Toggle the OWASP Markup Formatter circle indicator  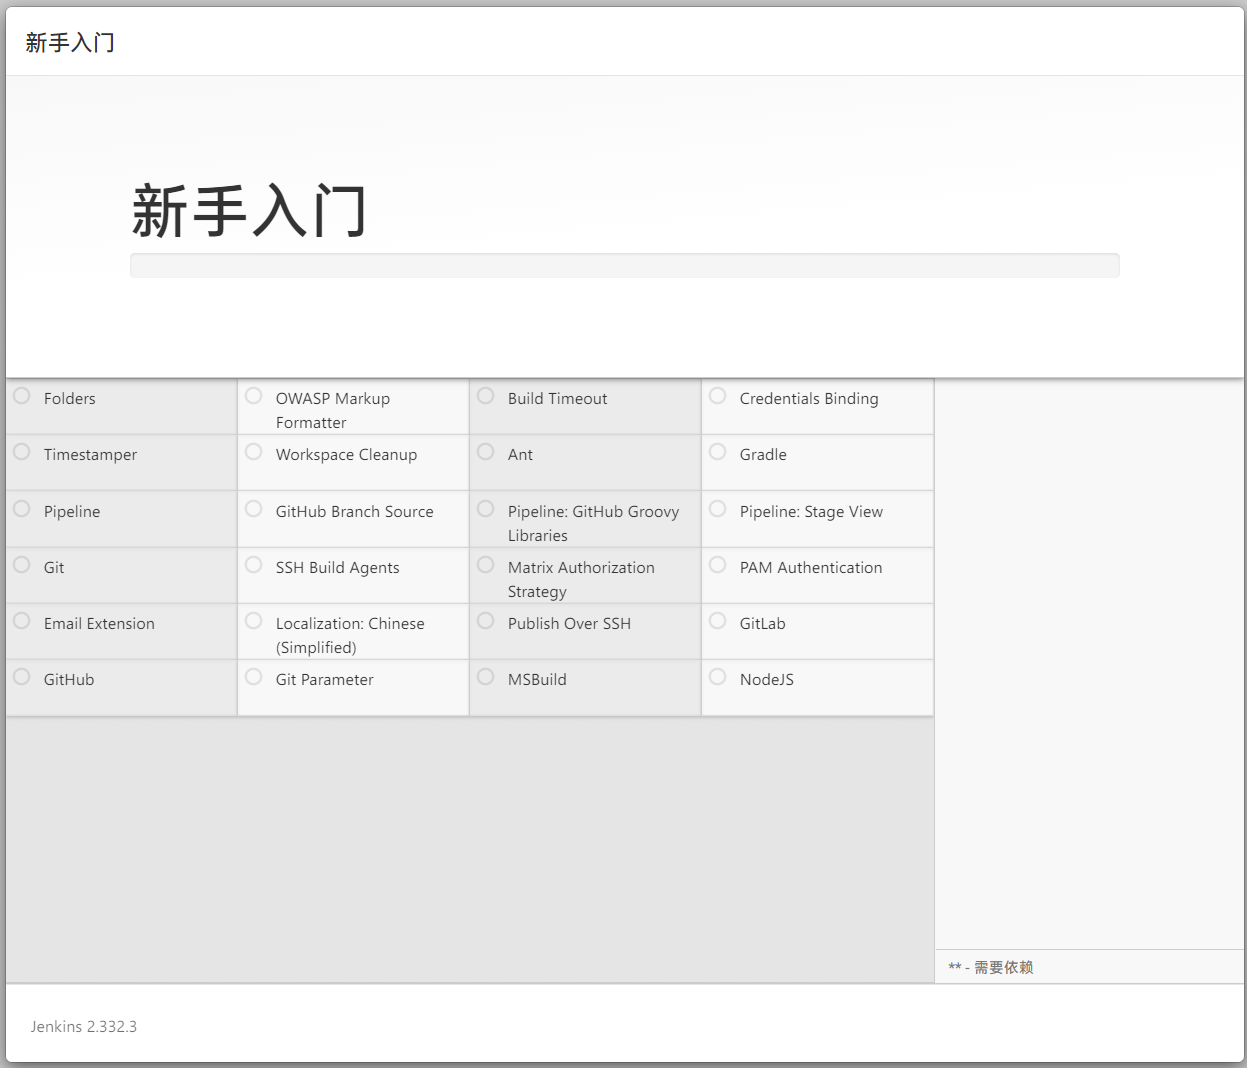point(254,396)
